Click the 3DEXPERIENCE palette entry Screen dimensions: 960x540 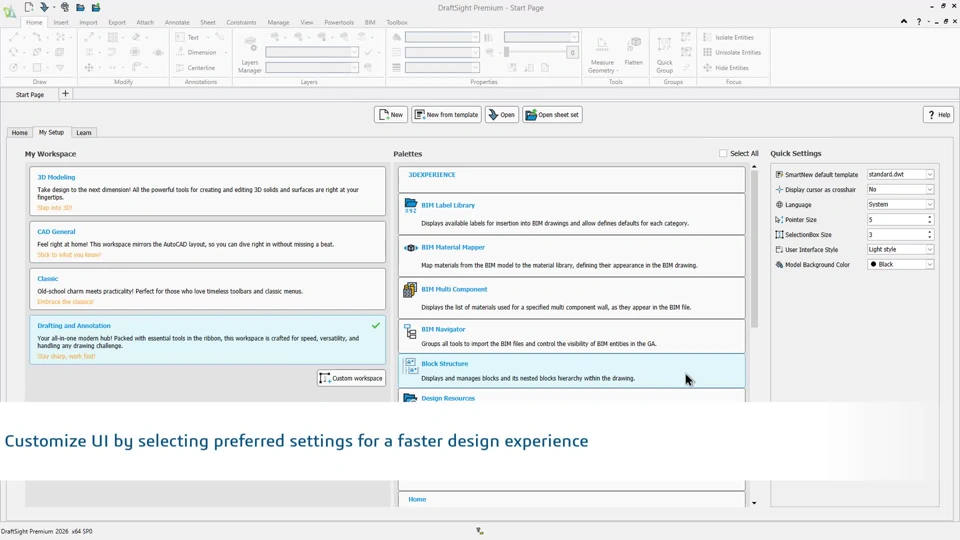pos(572,180)
